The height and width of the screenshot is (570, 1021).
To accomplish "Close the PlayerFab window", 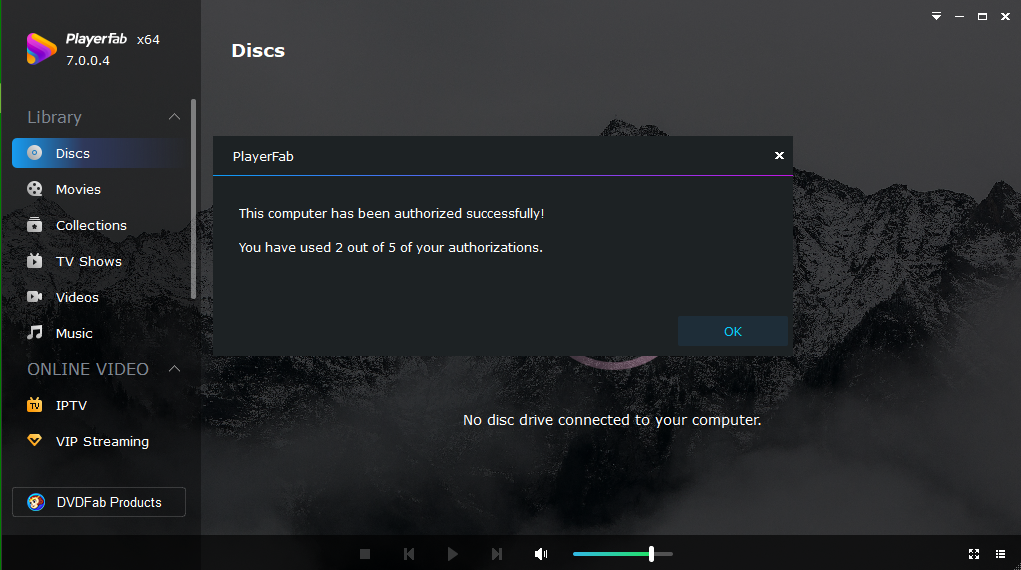I will tap(1005, 16).
